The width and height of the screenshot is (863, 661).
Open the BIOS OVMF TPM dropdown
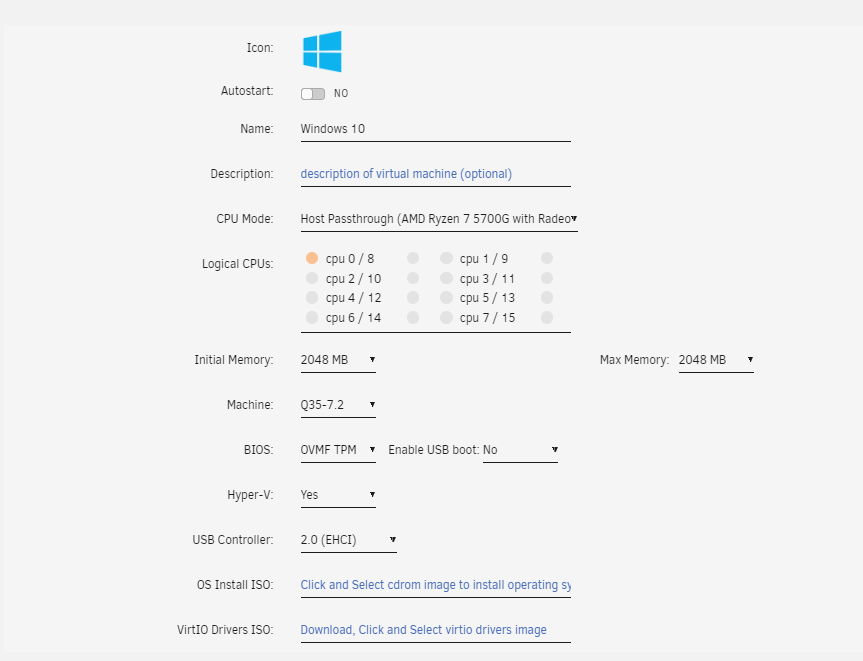click(x=338, y=450)
